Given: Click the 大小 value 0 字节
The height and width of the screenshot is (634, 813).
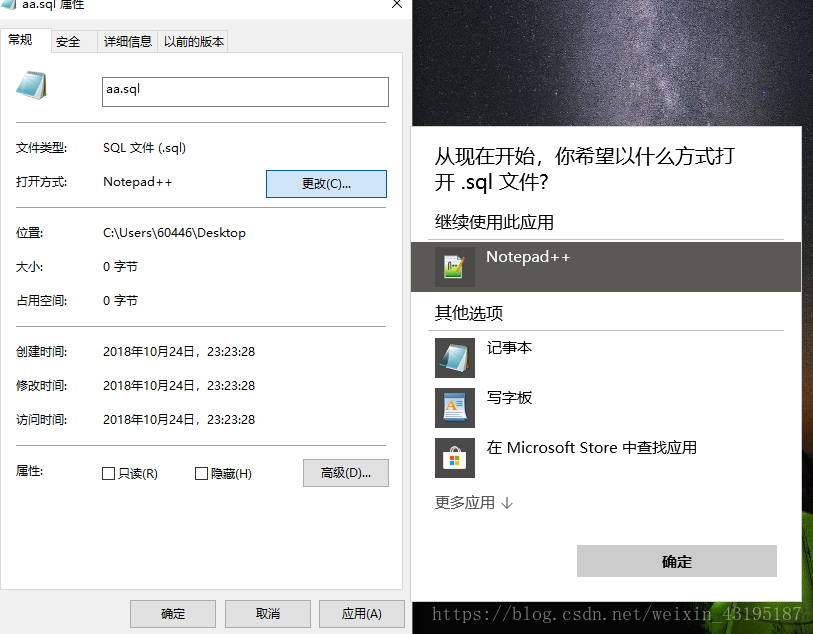Looking at the screenshot, I should click(120, 266).
